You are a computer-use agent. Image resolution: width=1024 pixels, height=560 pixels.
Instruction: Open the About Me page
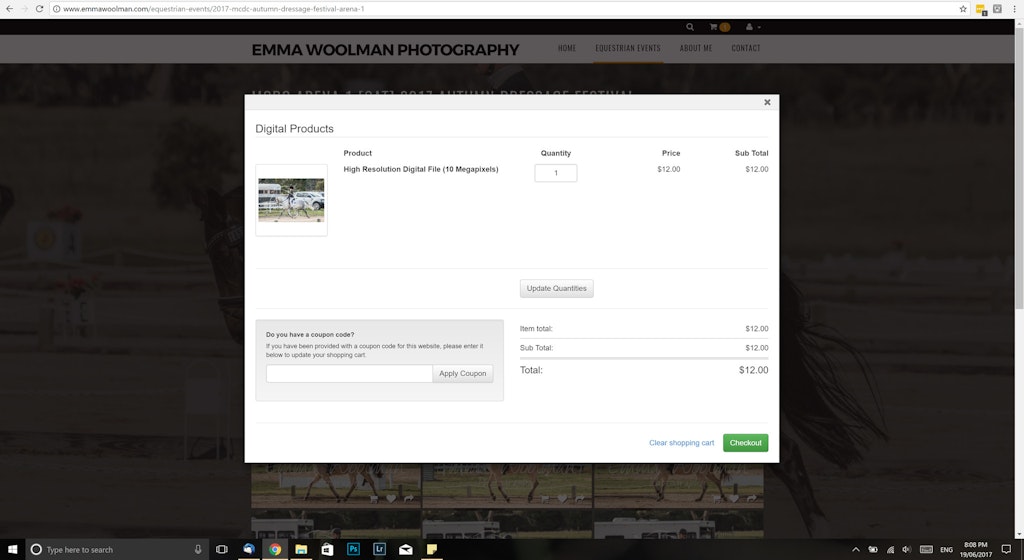pos(696,48)
